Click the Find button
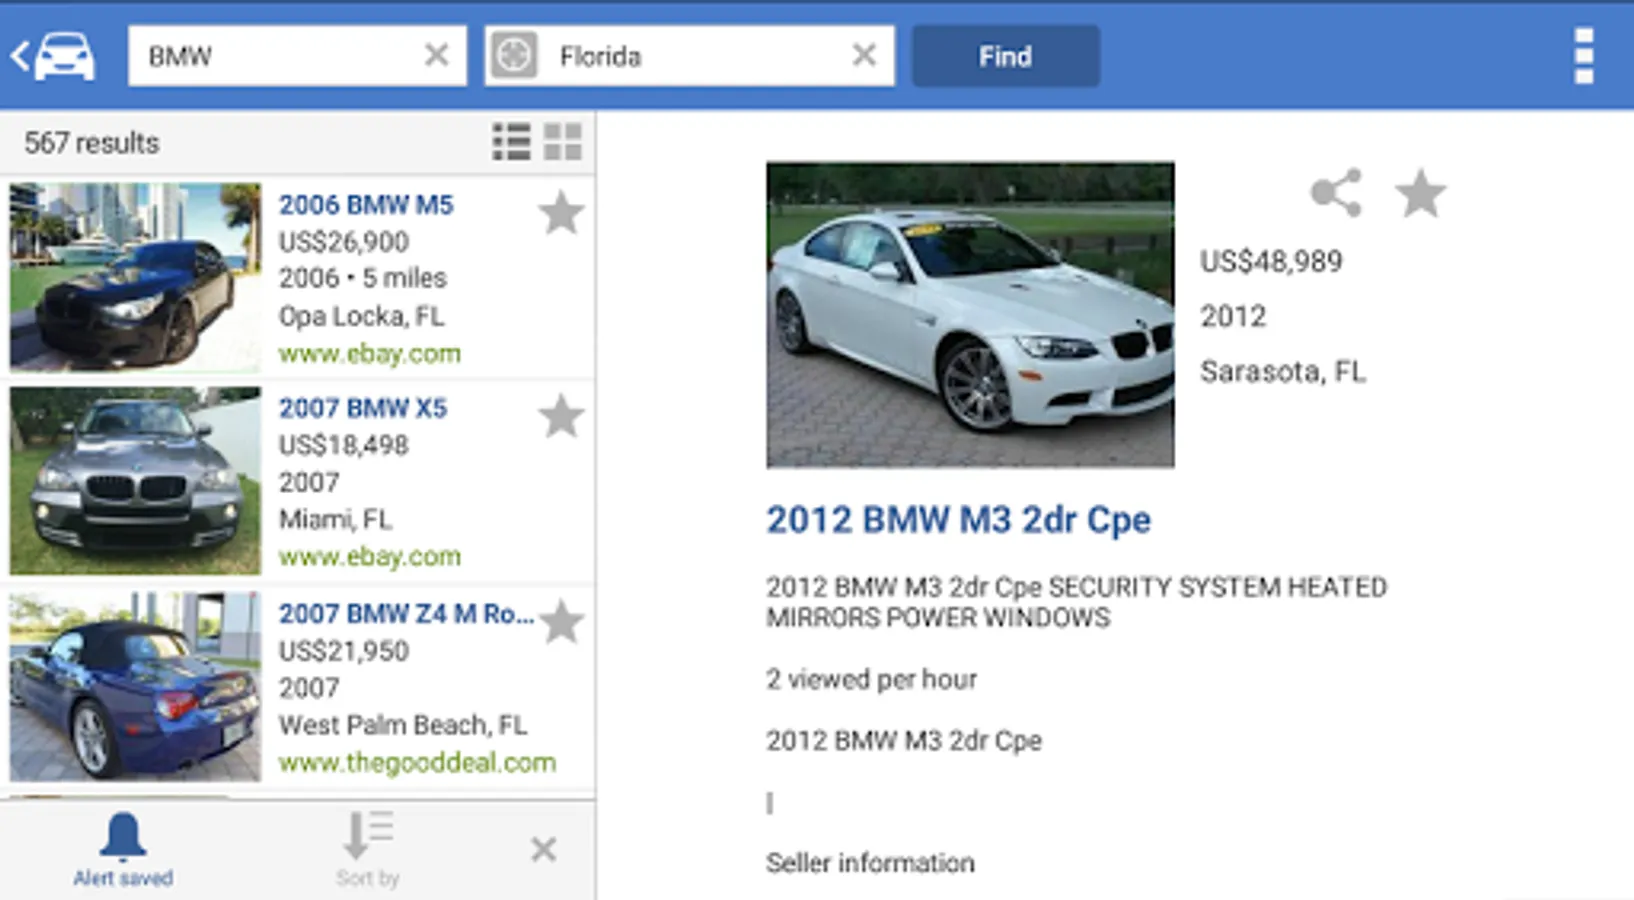 tap(1006, 56)
